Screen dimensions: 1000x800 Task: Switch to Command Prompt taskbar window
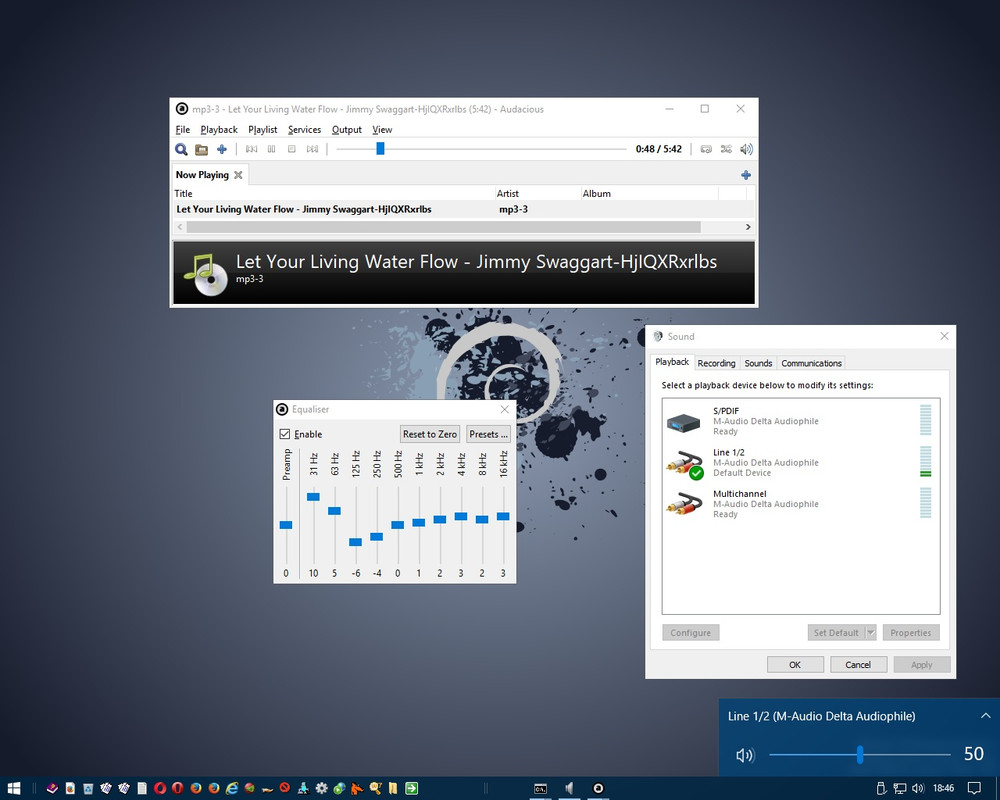coord(540,789)
